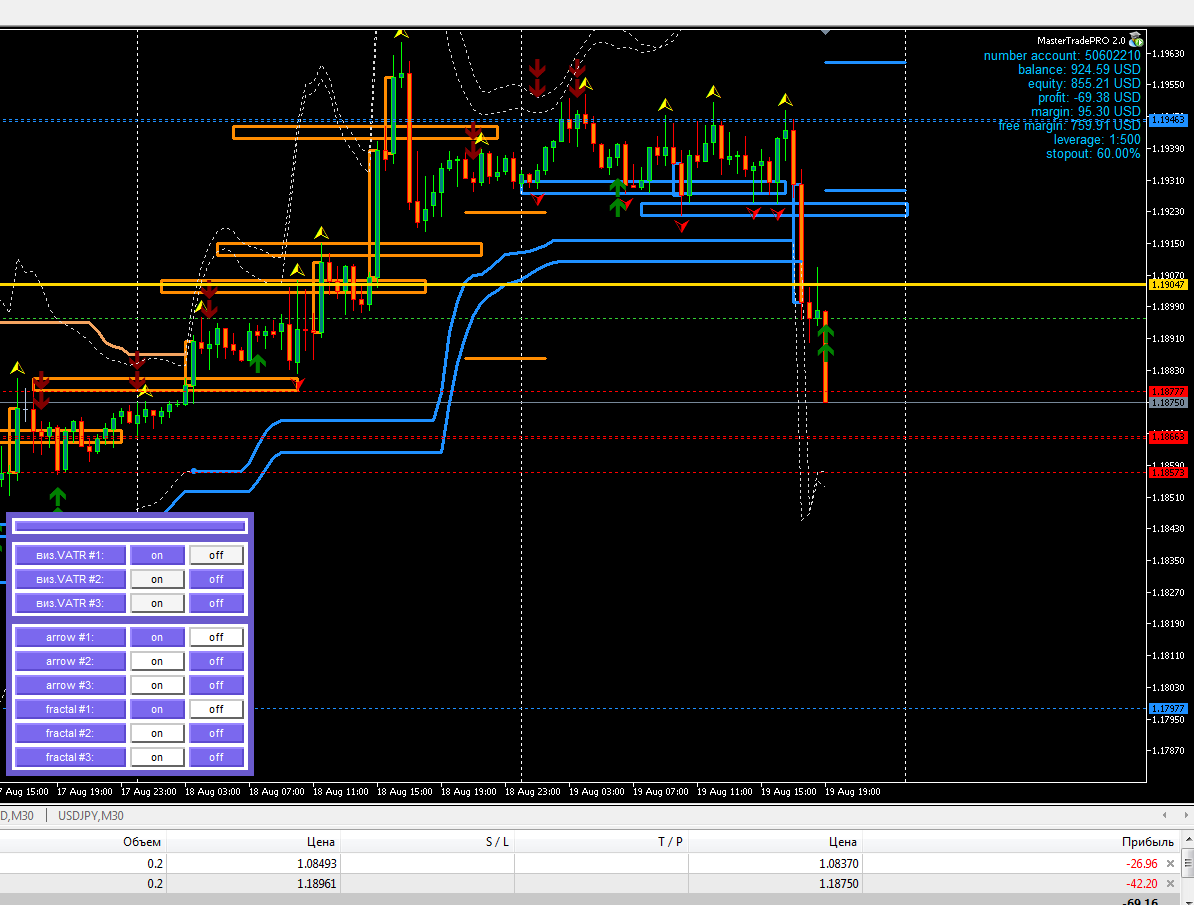Close the order with -26.96 profit

click(1170, 864)
